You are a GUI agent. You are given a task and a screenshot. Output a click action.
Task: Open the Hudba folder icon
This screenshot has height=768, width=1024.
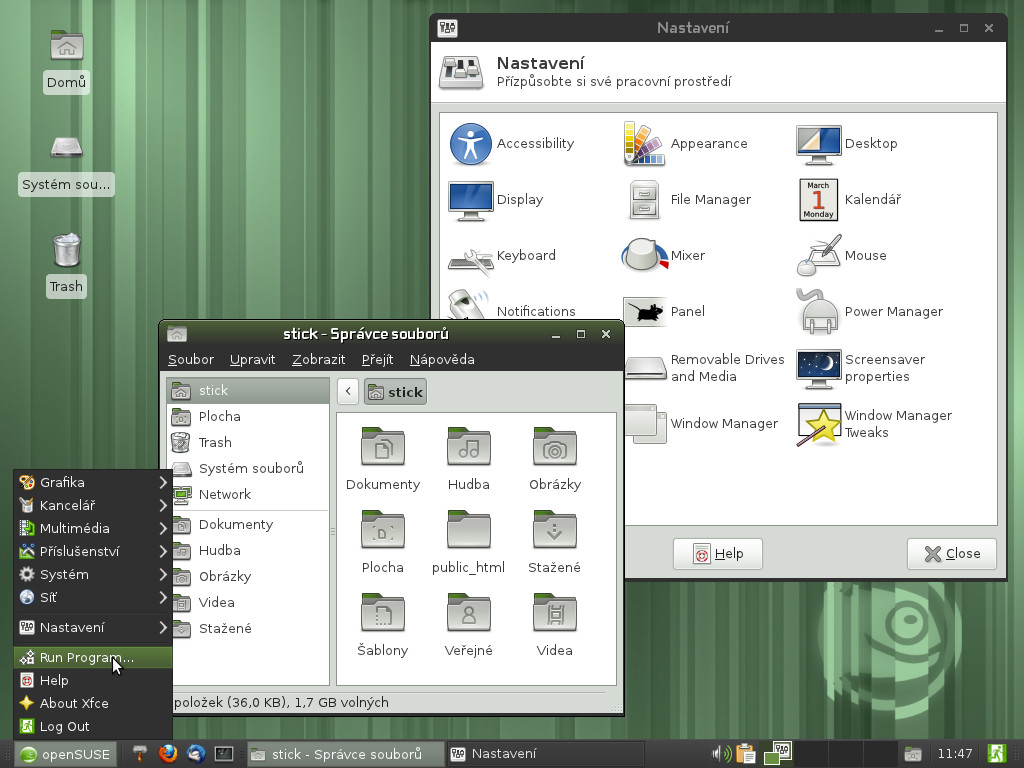click(468, 449)
